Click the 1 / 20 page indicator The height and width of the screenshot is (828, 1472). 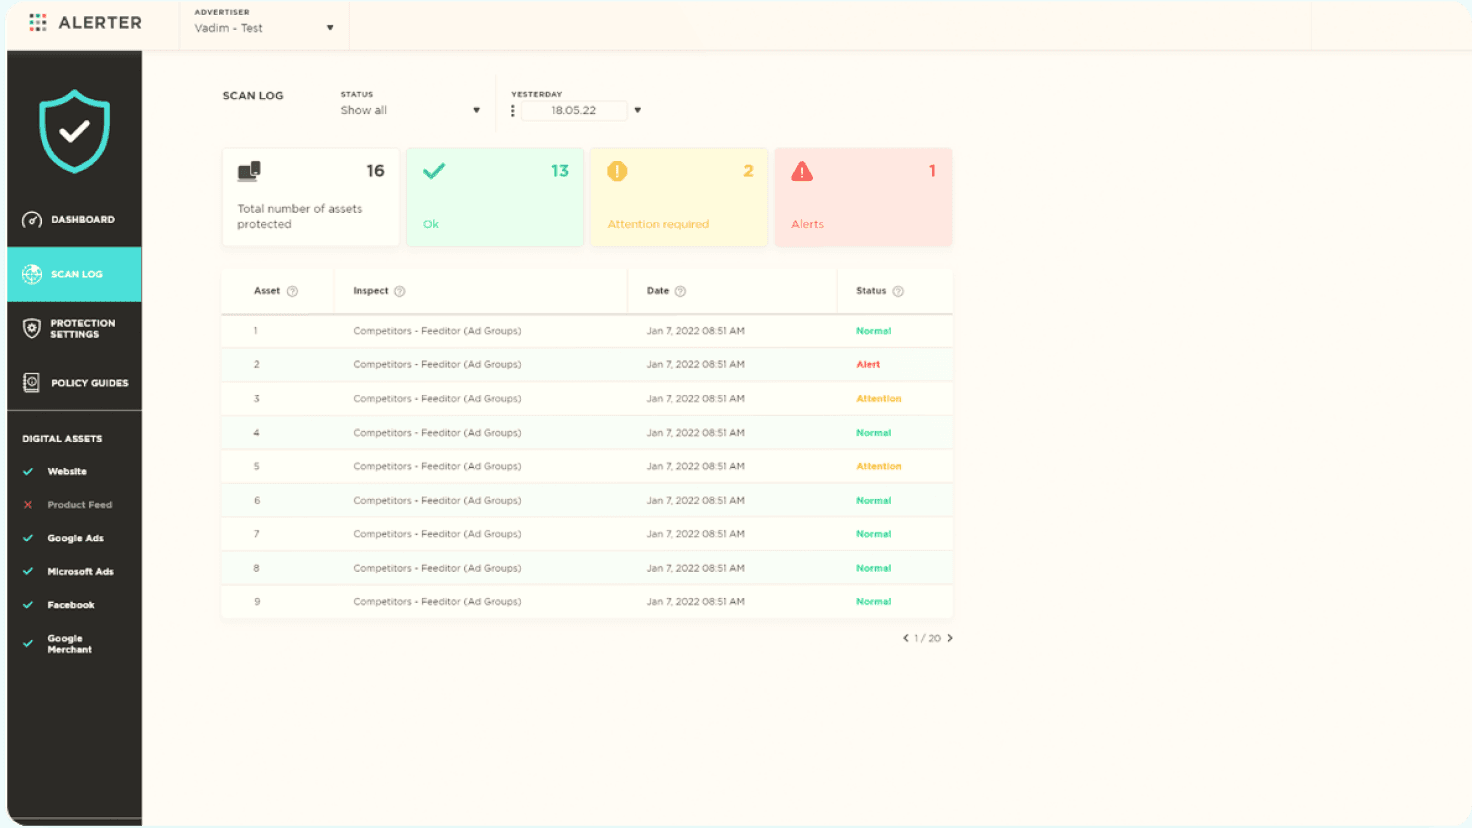pyautogui.click(x=928, y=638)
